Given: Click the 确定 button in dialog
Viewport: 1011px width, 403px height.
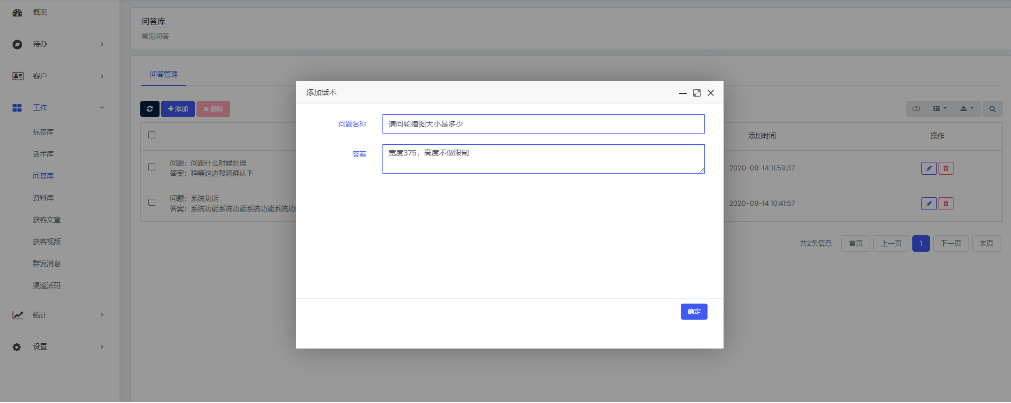Looking at the screenshot, I should pyautogui.click(x=694, y=311).
